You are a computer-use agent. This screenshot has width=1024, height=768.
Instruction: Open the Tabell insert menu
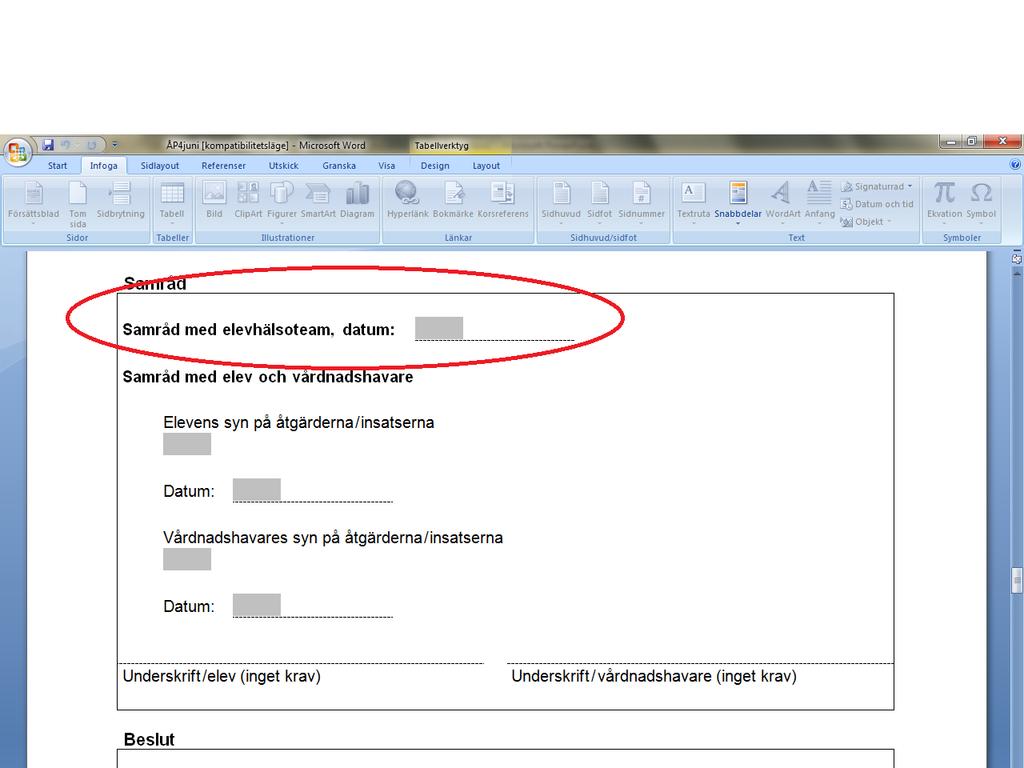[x=172, y=203]
